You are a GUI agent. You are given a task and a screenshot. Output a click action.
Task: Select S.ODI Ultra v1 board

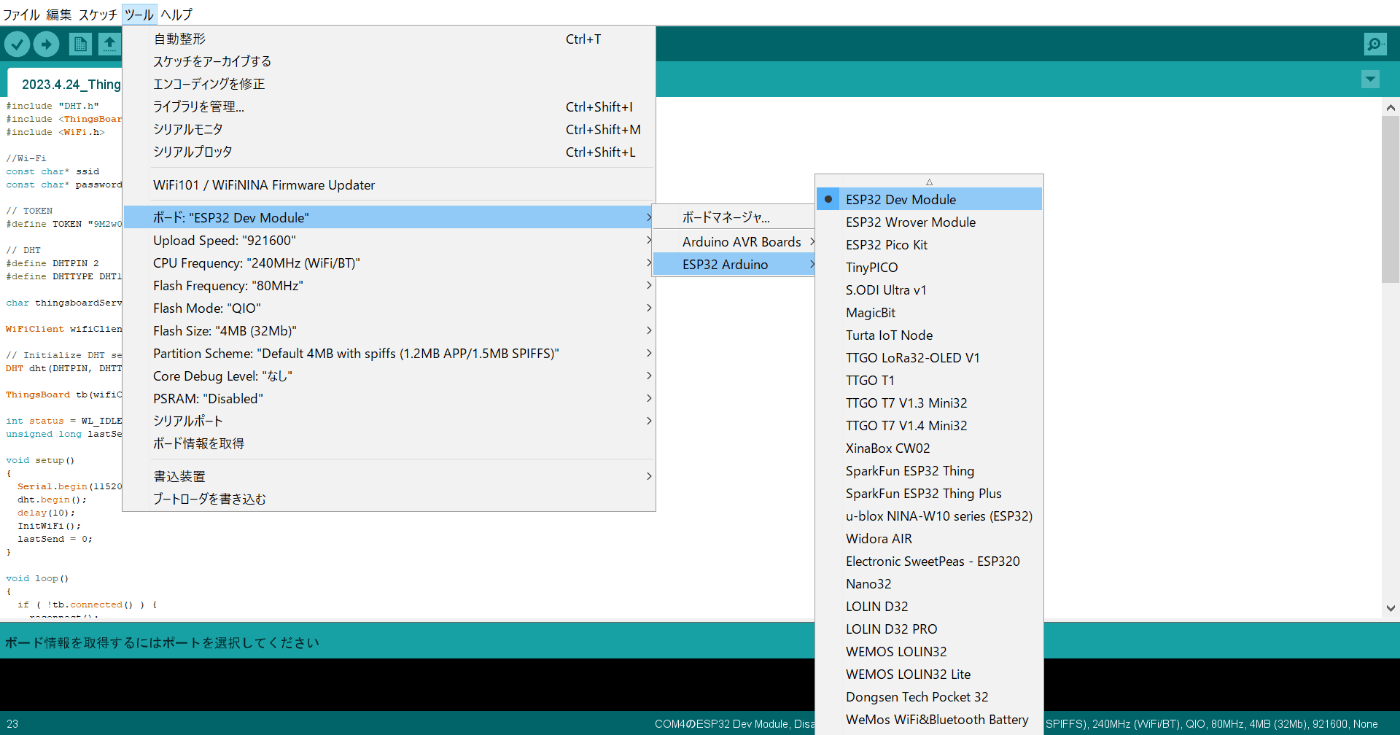point(930,290)
